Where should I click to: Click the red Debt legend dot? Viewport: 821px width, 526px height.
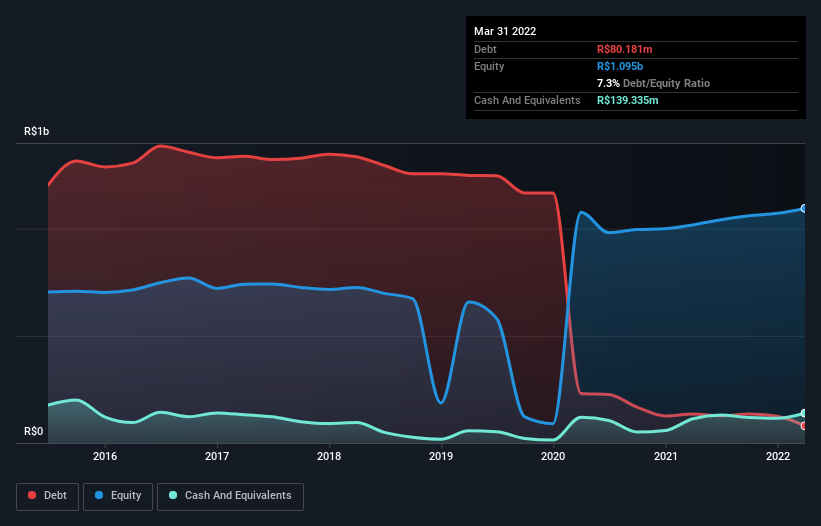tap(32, 495)
